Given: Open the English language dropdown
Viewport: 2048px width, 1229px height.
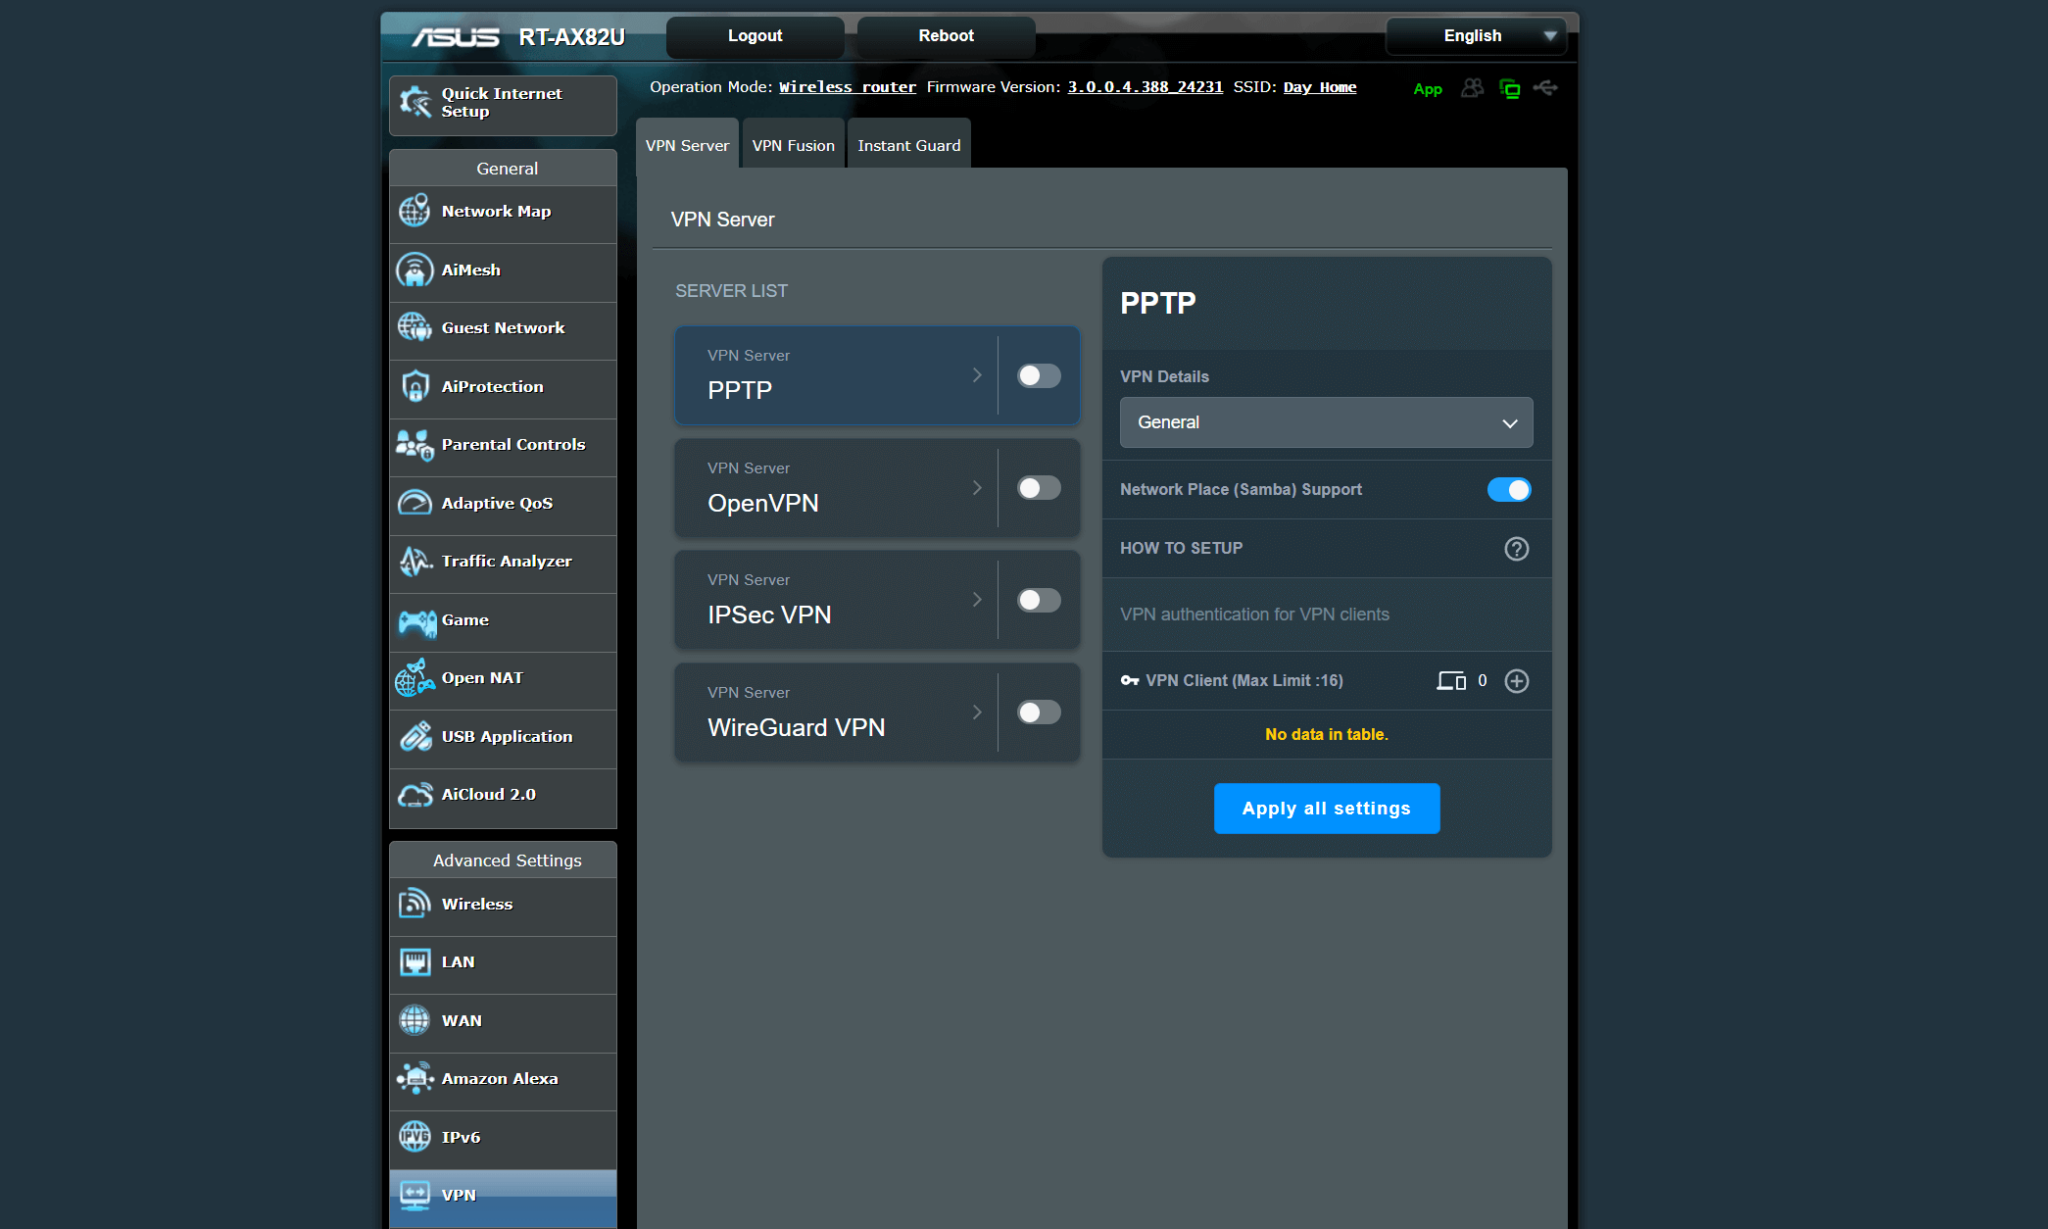Looking at the screenshot, I should click(x=1475, y=36).
